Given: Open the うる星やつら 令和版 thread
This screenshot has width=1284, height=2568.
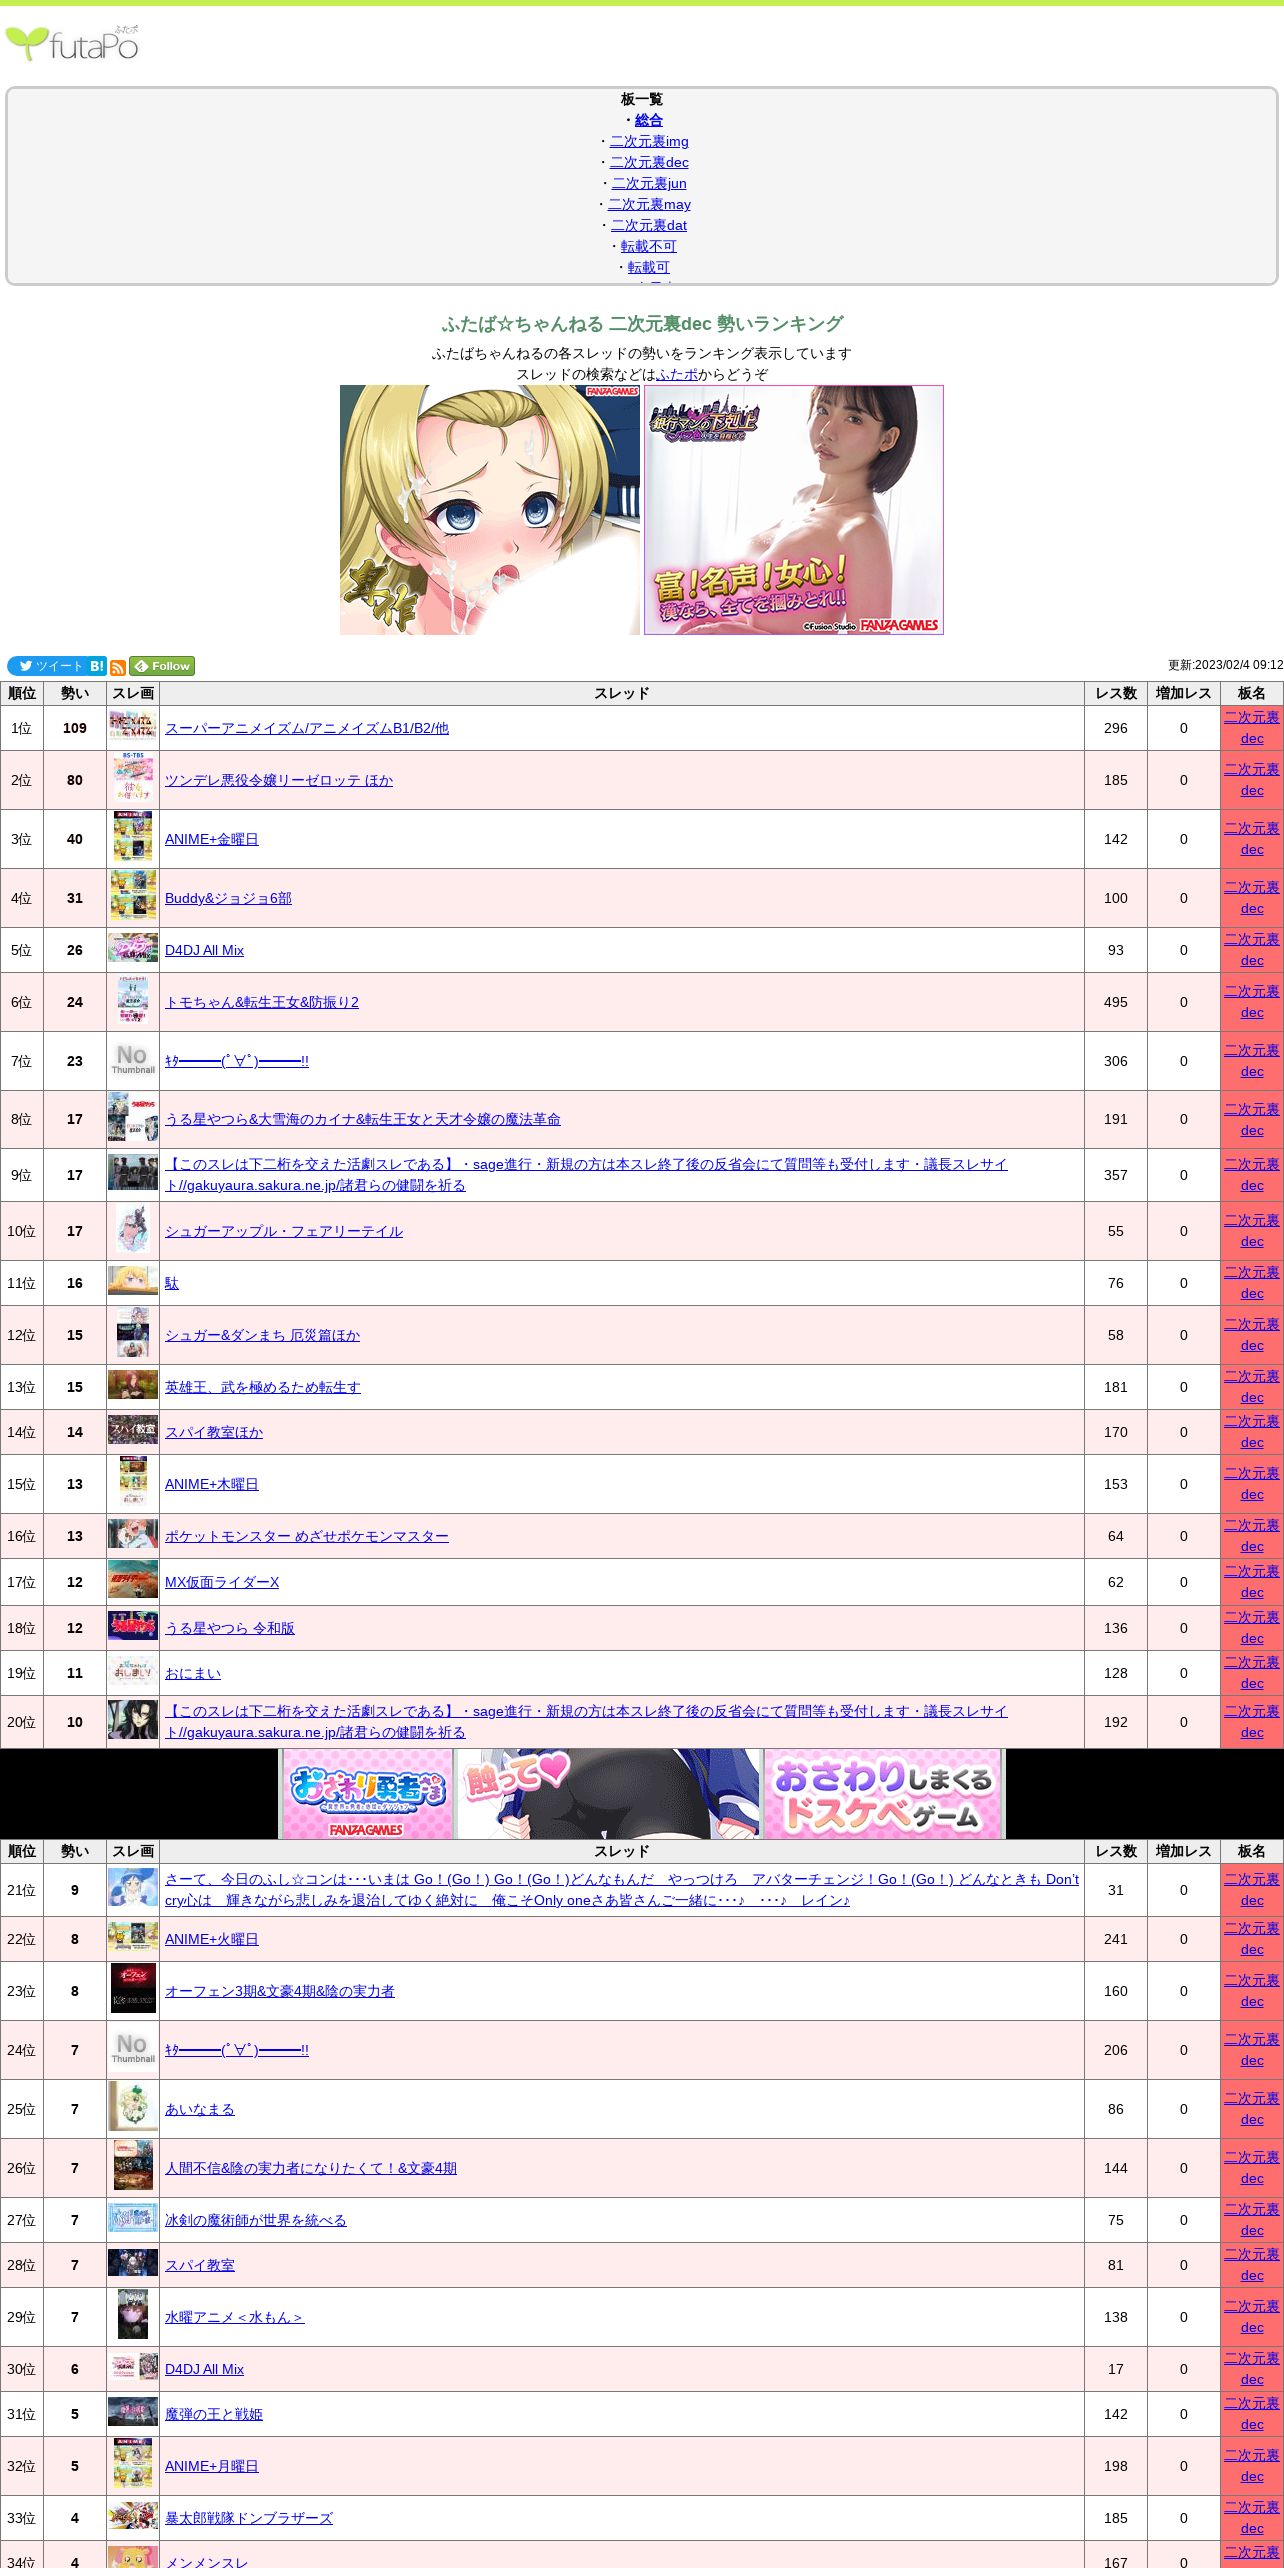Looking at the screenshot, I should [230, 1628].
